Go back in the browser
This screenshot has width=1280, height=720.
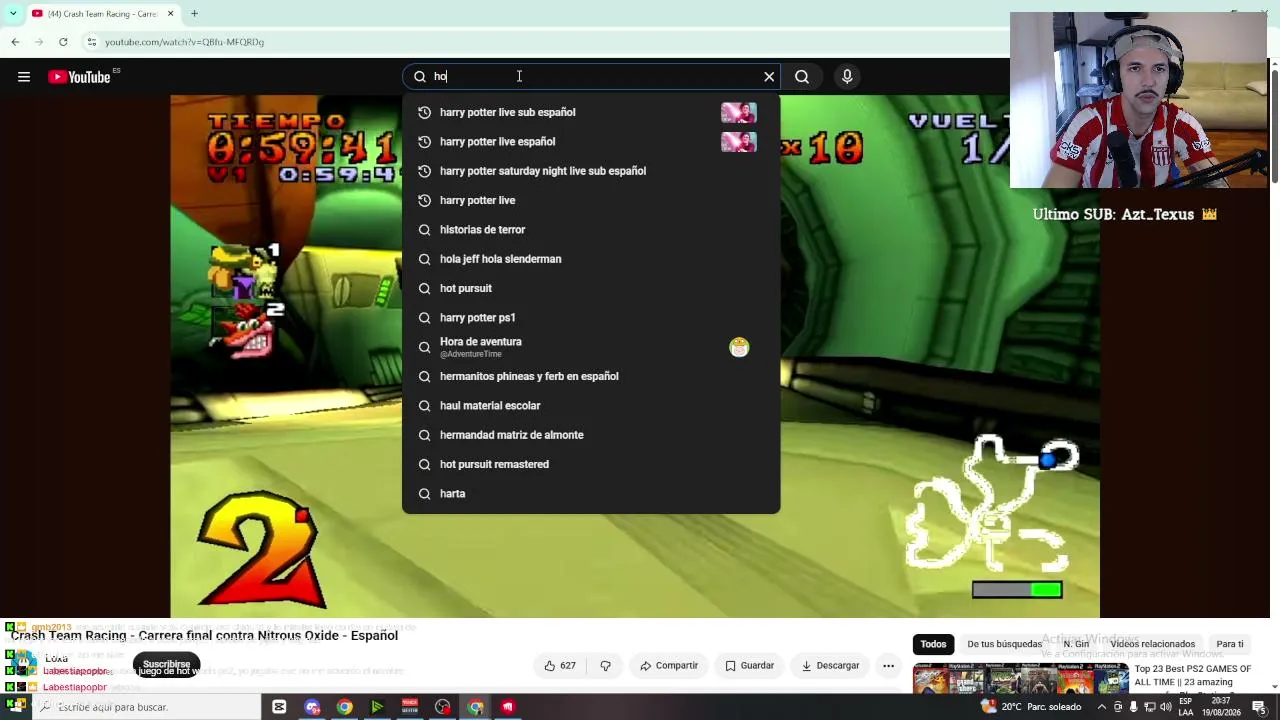15,42
